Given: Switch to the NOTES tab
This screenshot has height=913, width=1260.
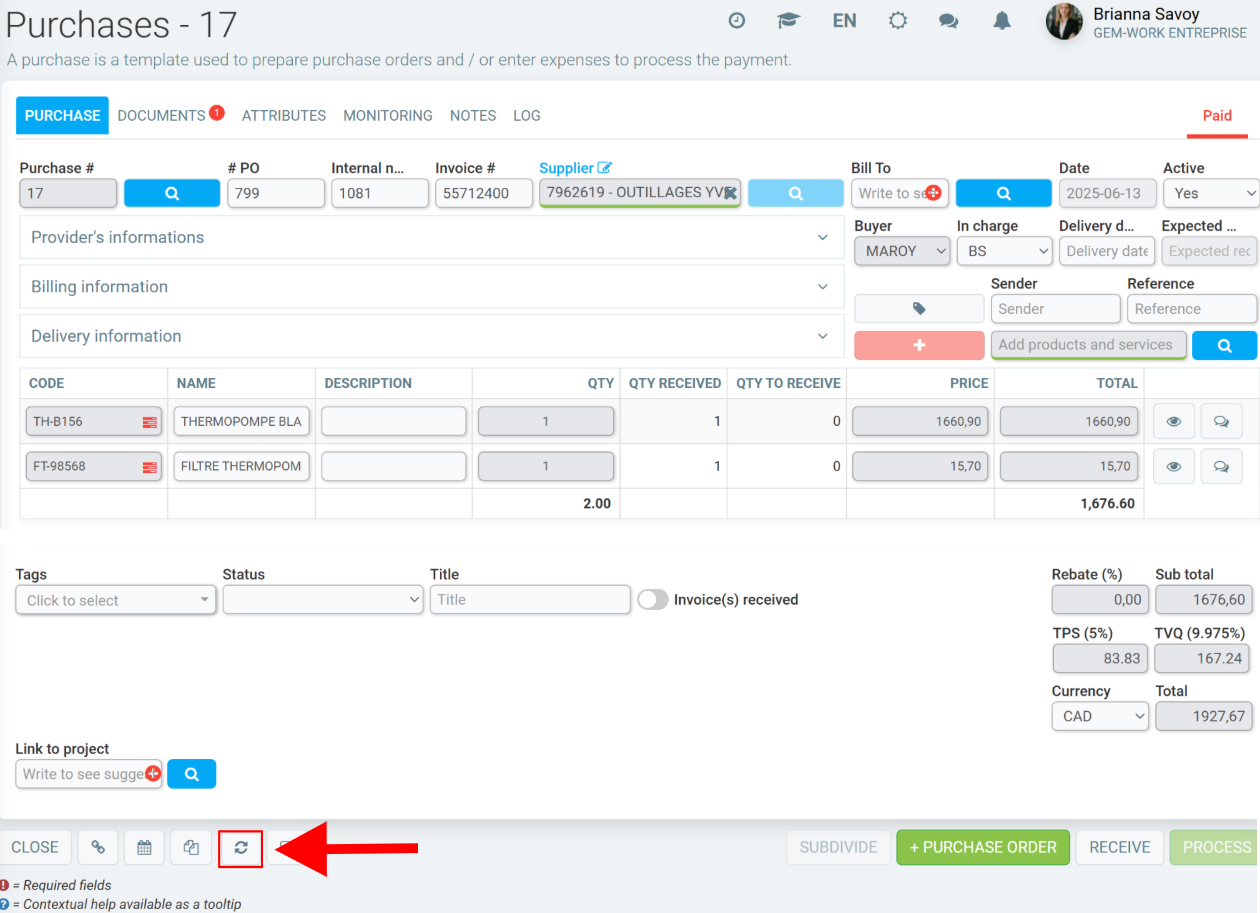Looking at the screenshot, I should click(473, 116).
